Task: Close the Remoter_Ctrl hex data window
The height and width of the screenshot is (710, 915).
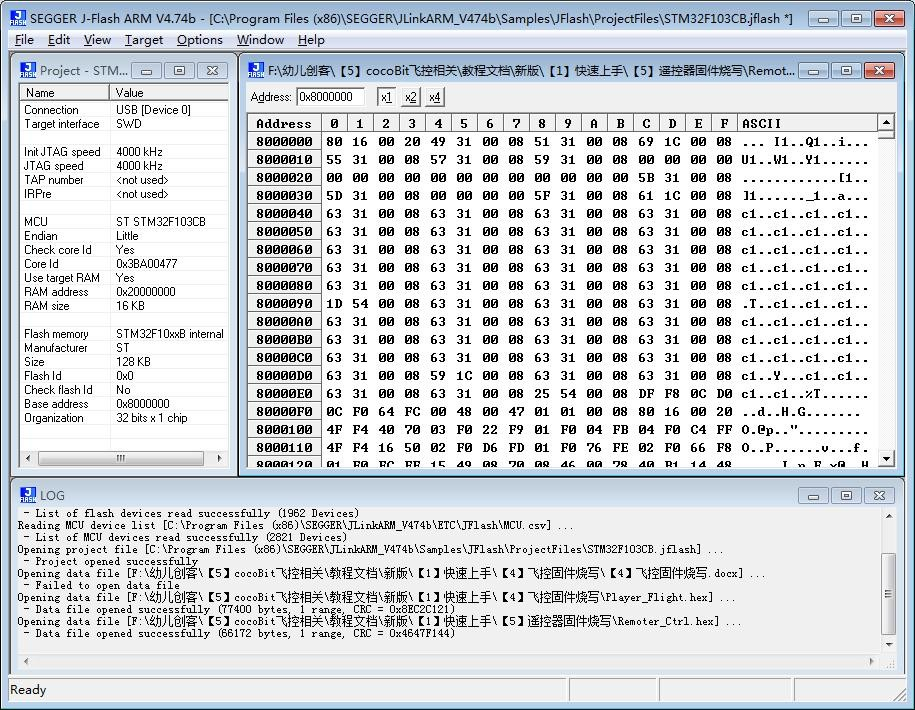Action: [x=879, y=71]
